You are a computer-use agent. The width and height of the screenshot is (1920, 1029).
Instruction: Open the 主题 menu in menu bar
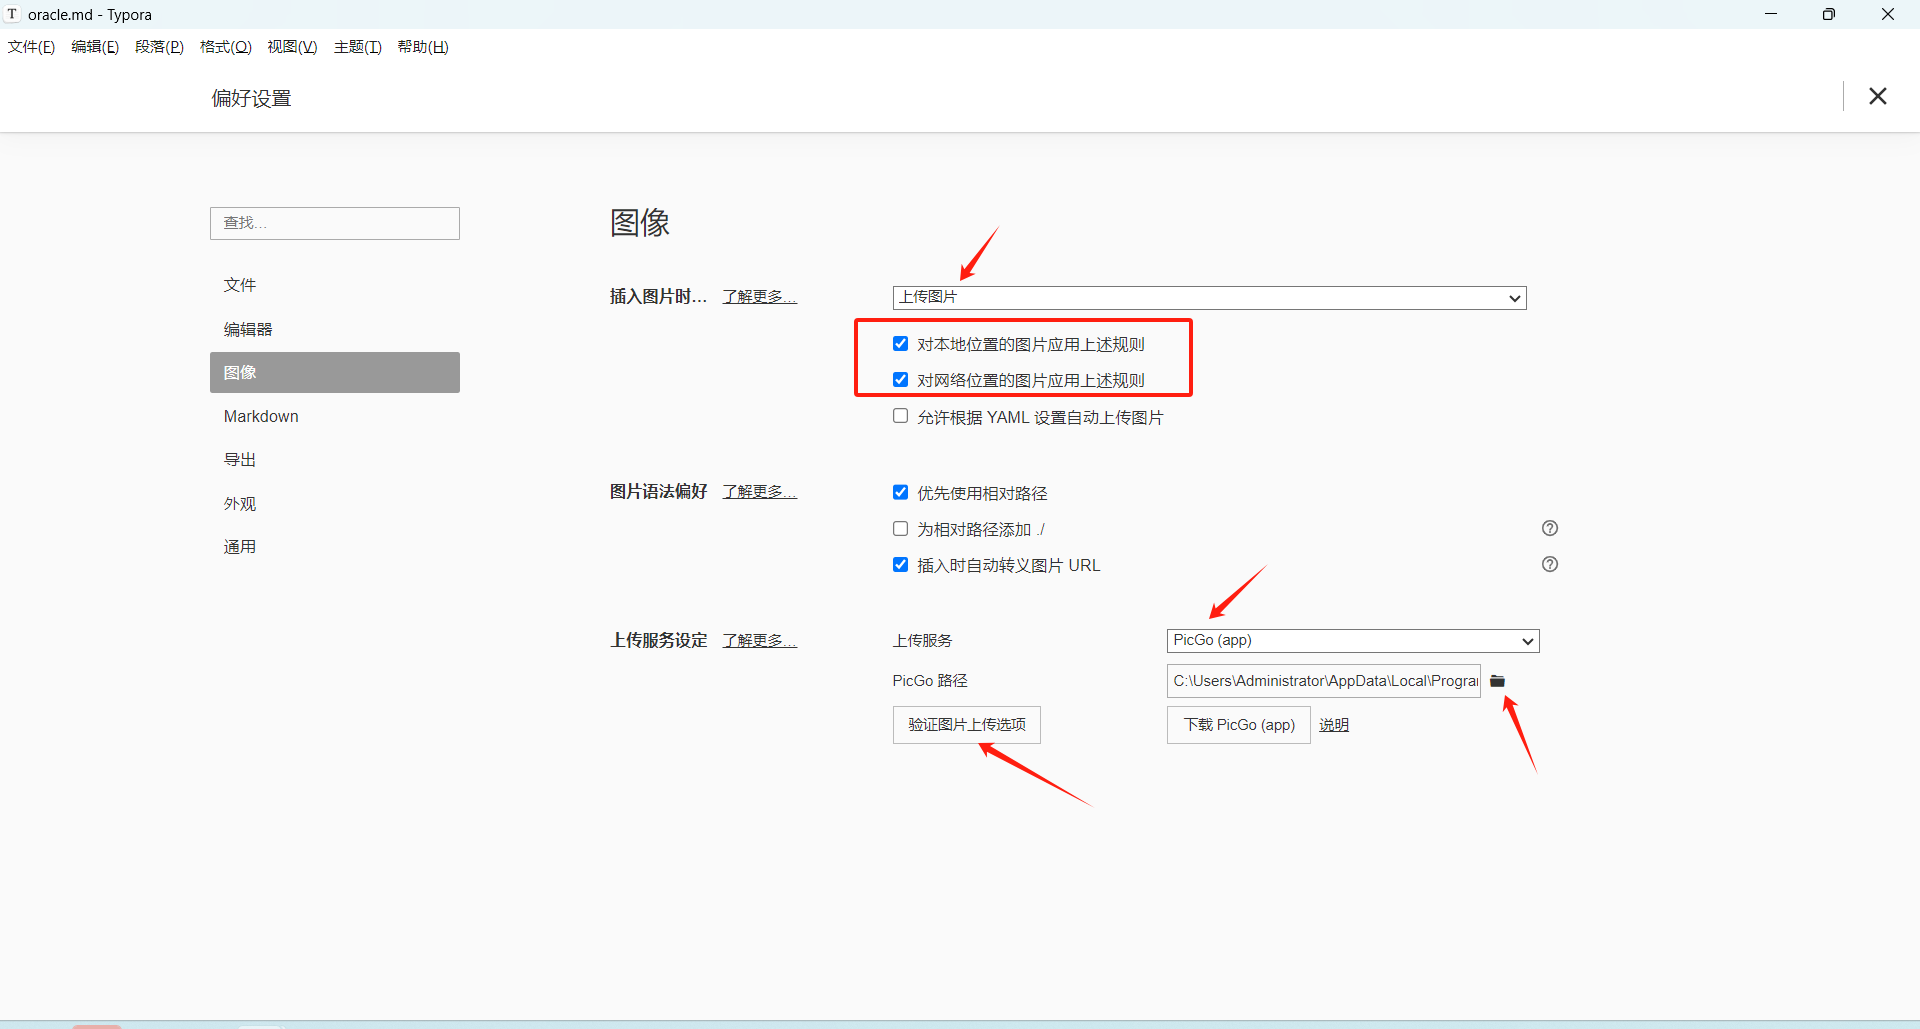[x=357, y=47]
